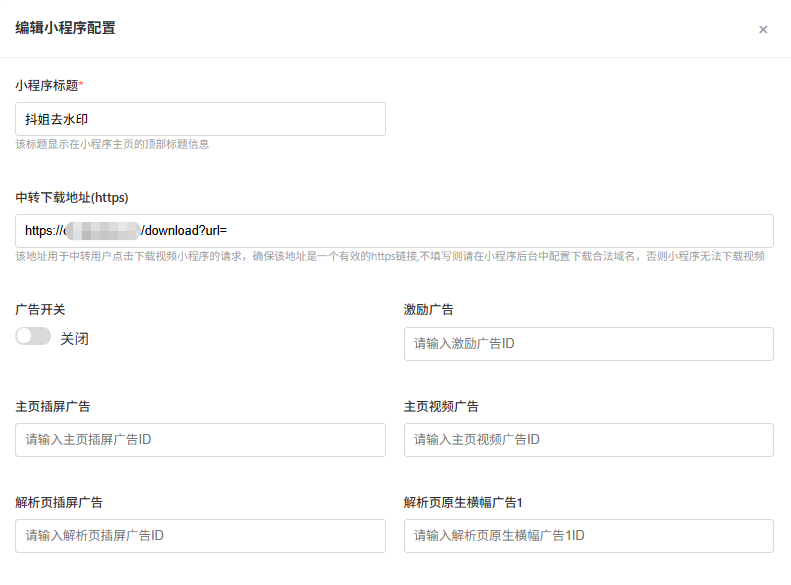Viewport: 791px width, 585px height.
Task: Click the hint text under 中转下载地址 field
Action: [x=390, y=257]
